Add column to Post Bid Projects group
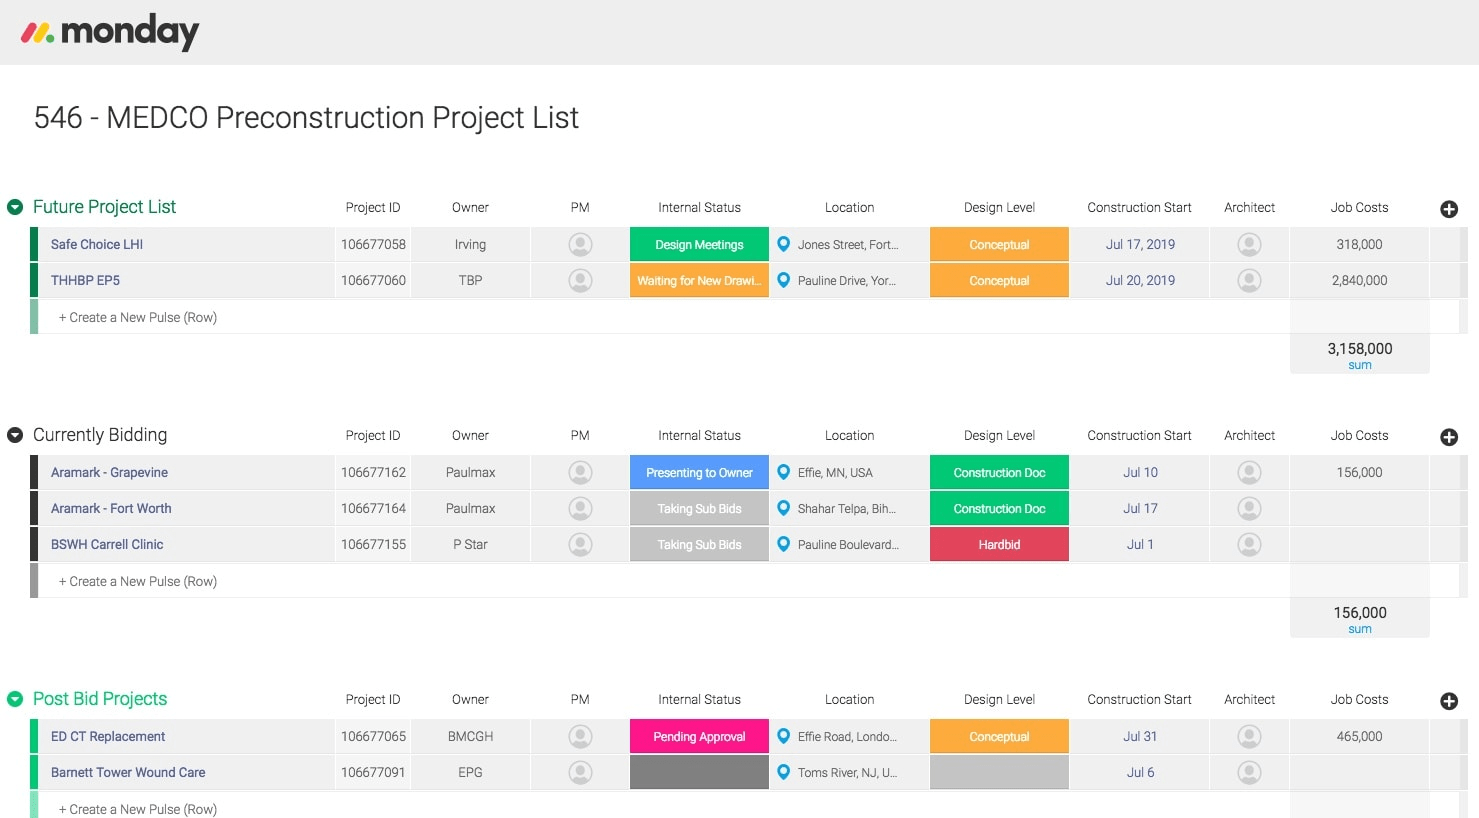Image resolution: width=1479 pixels, height=818 pixels. (x=1449, y=701)
